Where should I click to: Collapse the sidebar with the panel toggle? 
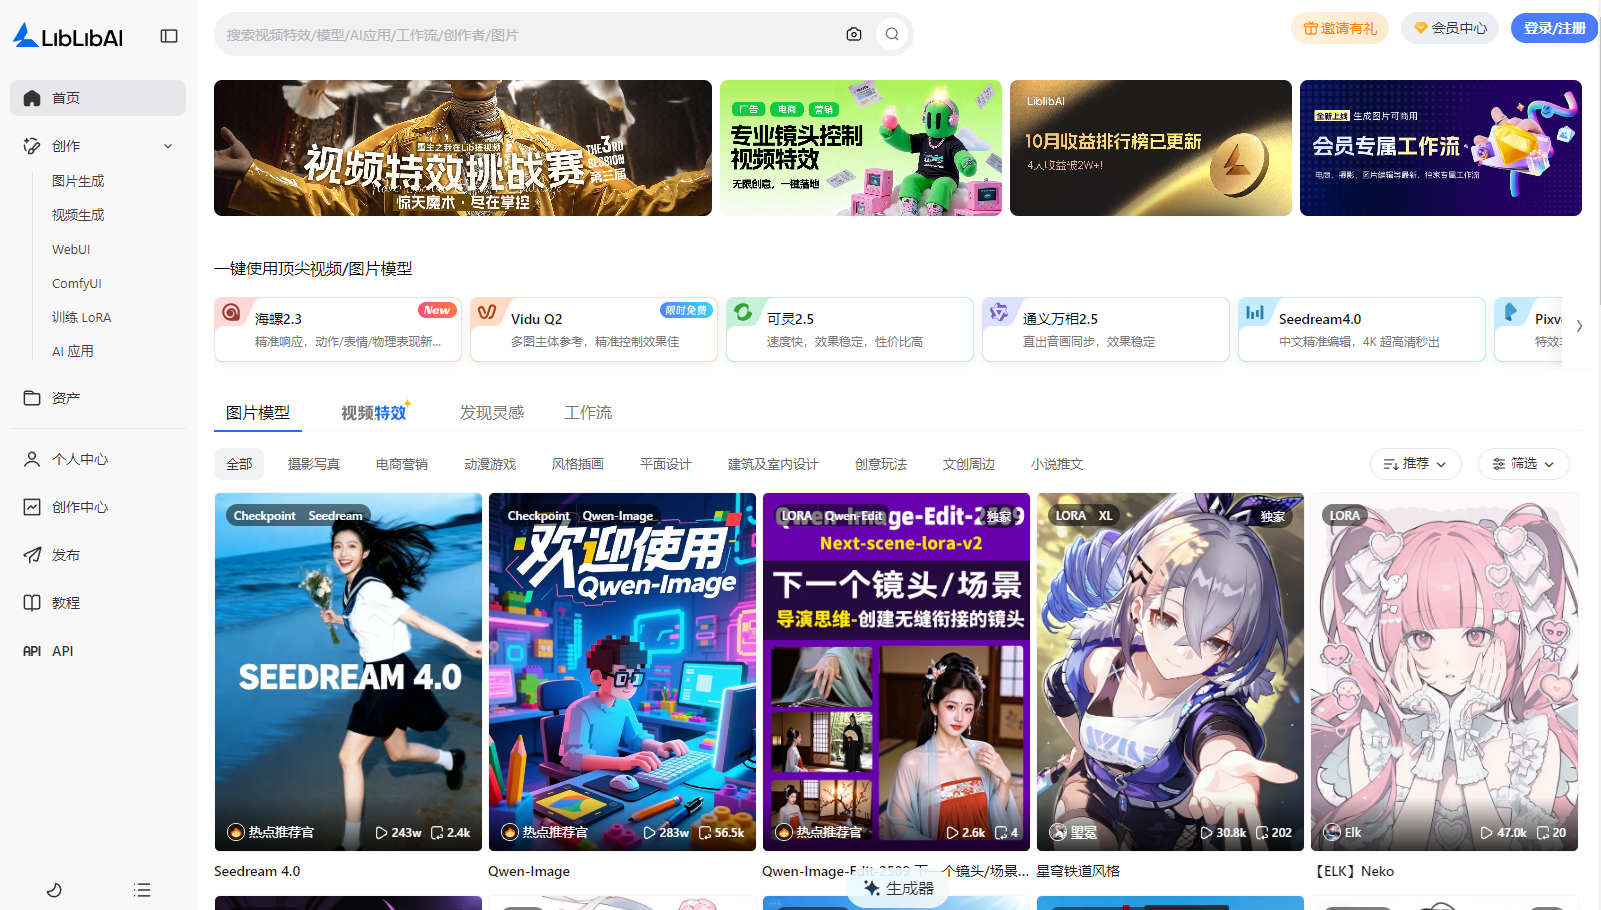[x=168, y=35]
